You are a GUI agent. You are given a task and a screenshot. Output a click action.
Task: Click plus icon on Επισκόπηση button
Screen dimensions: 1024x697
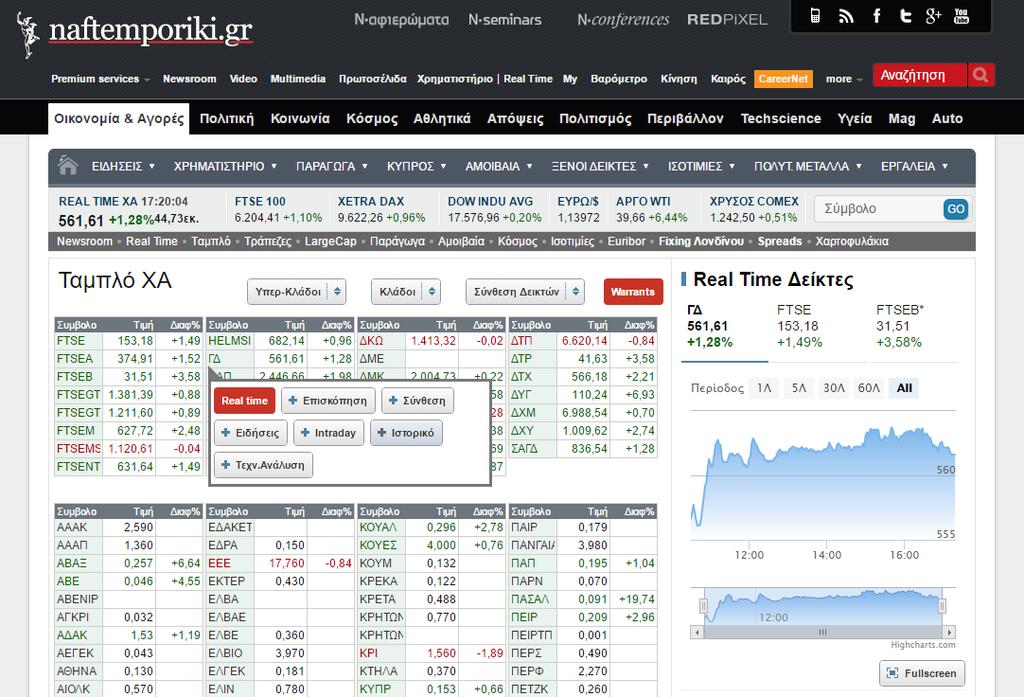(293, 400)
